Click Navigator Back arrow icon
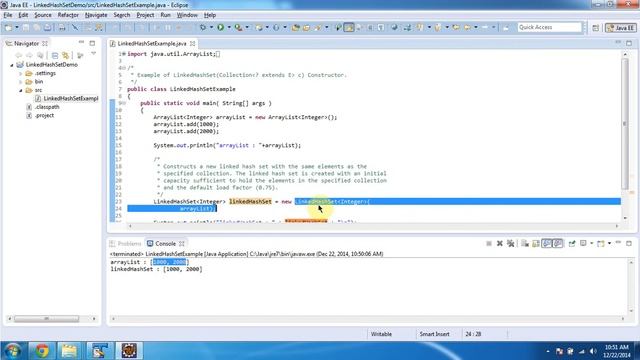The image size is (640, 360). click(18, 55)
